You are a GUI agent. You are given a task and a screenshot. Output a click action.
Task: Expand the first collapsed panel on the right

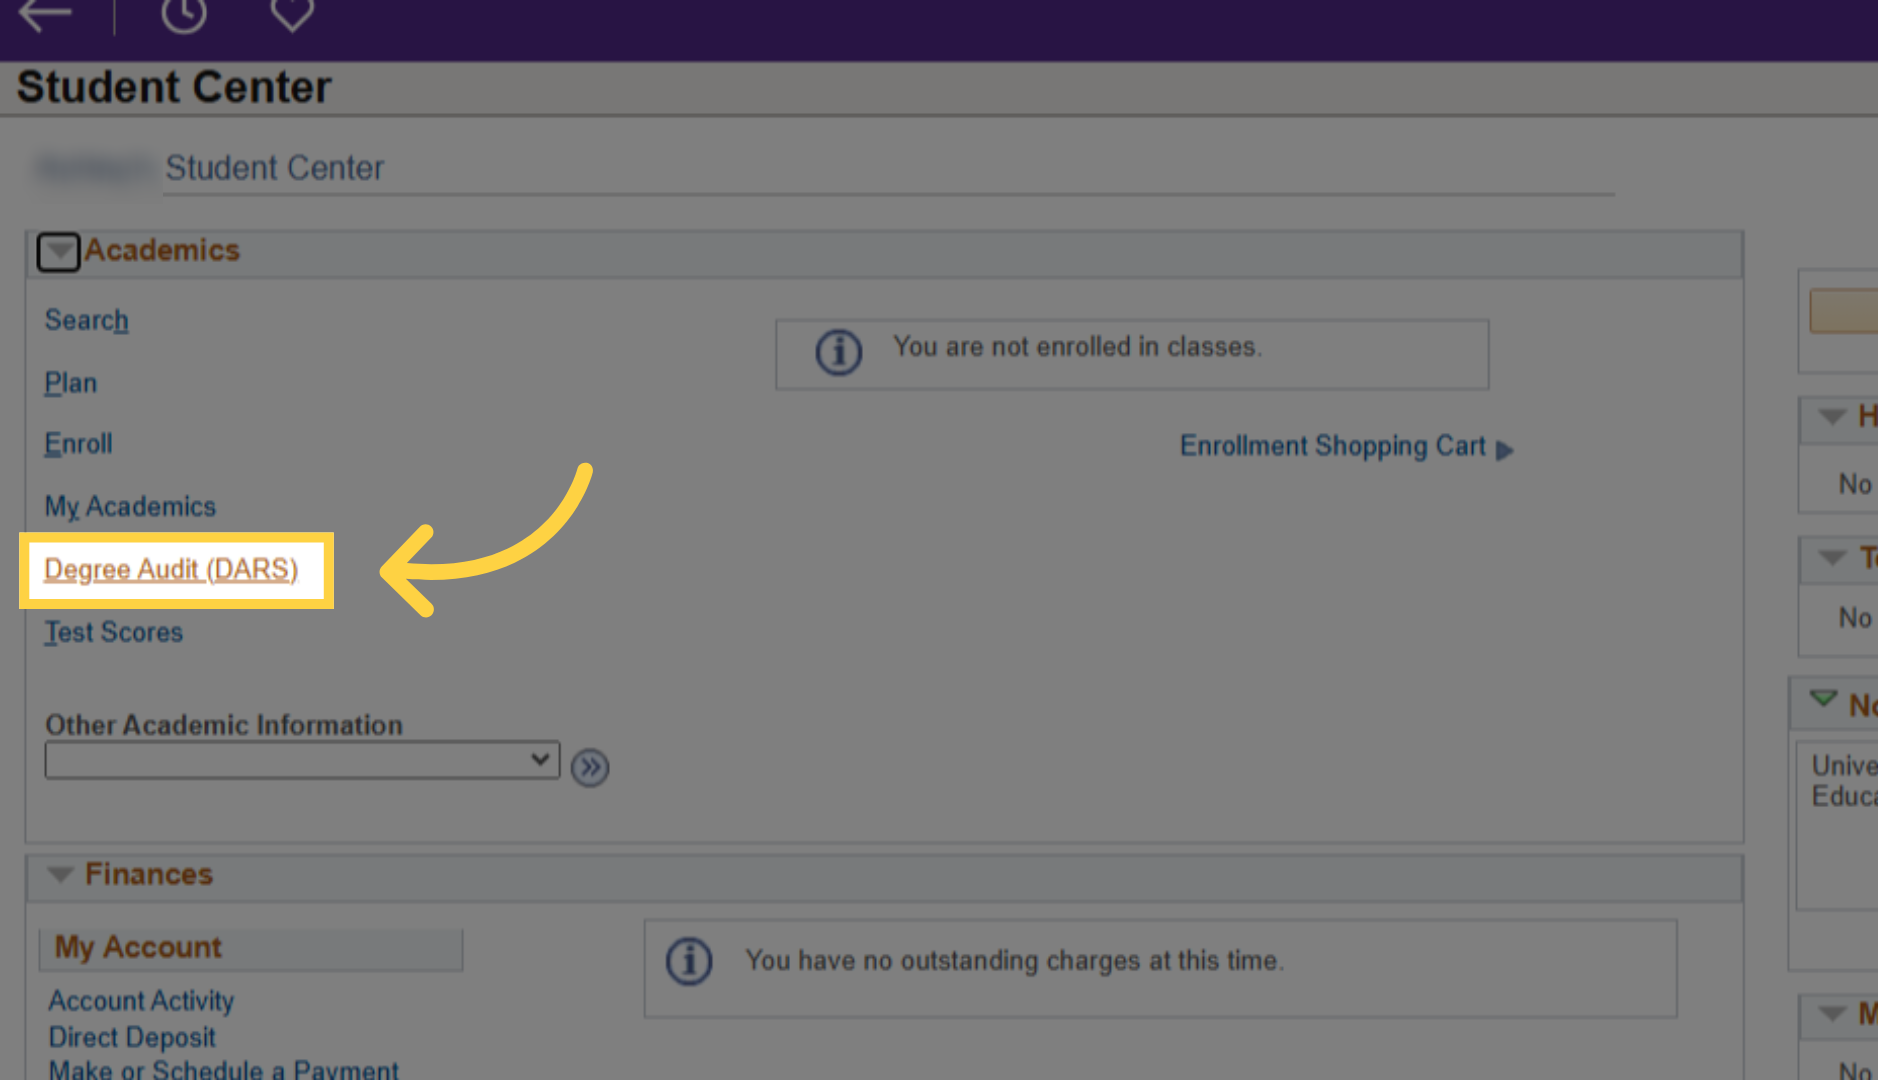(1831, 418)
